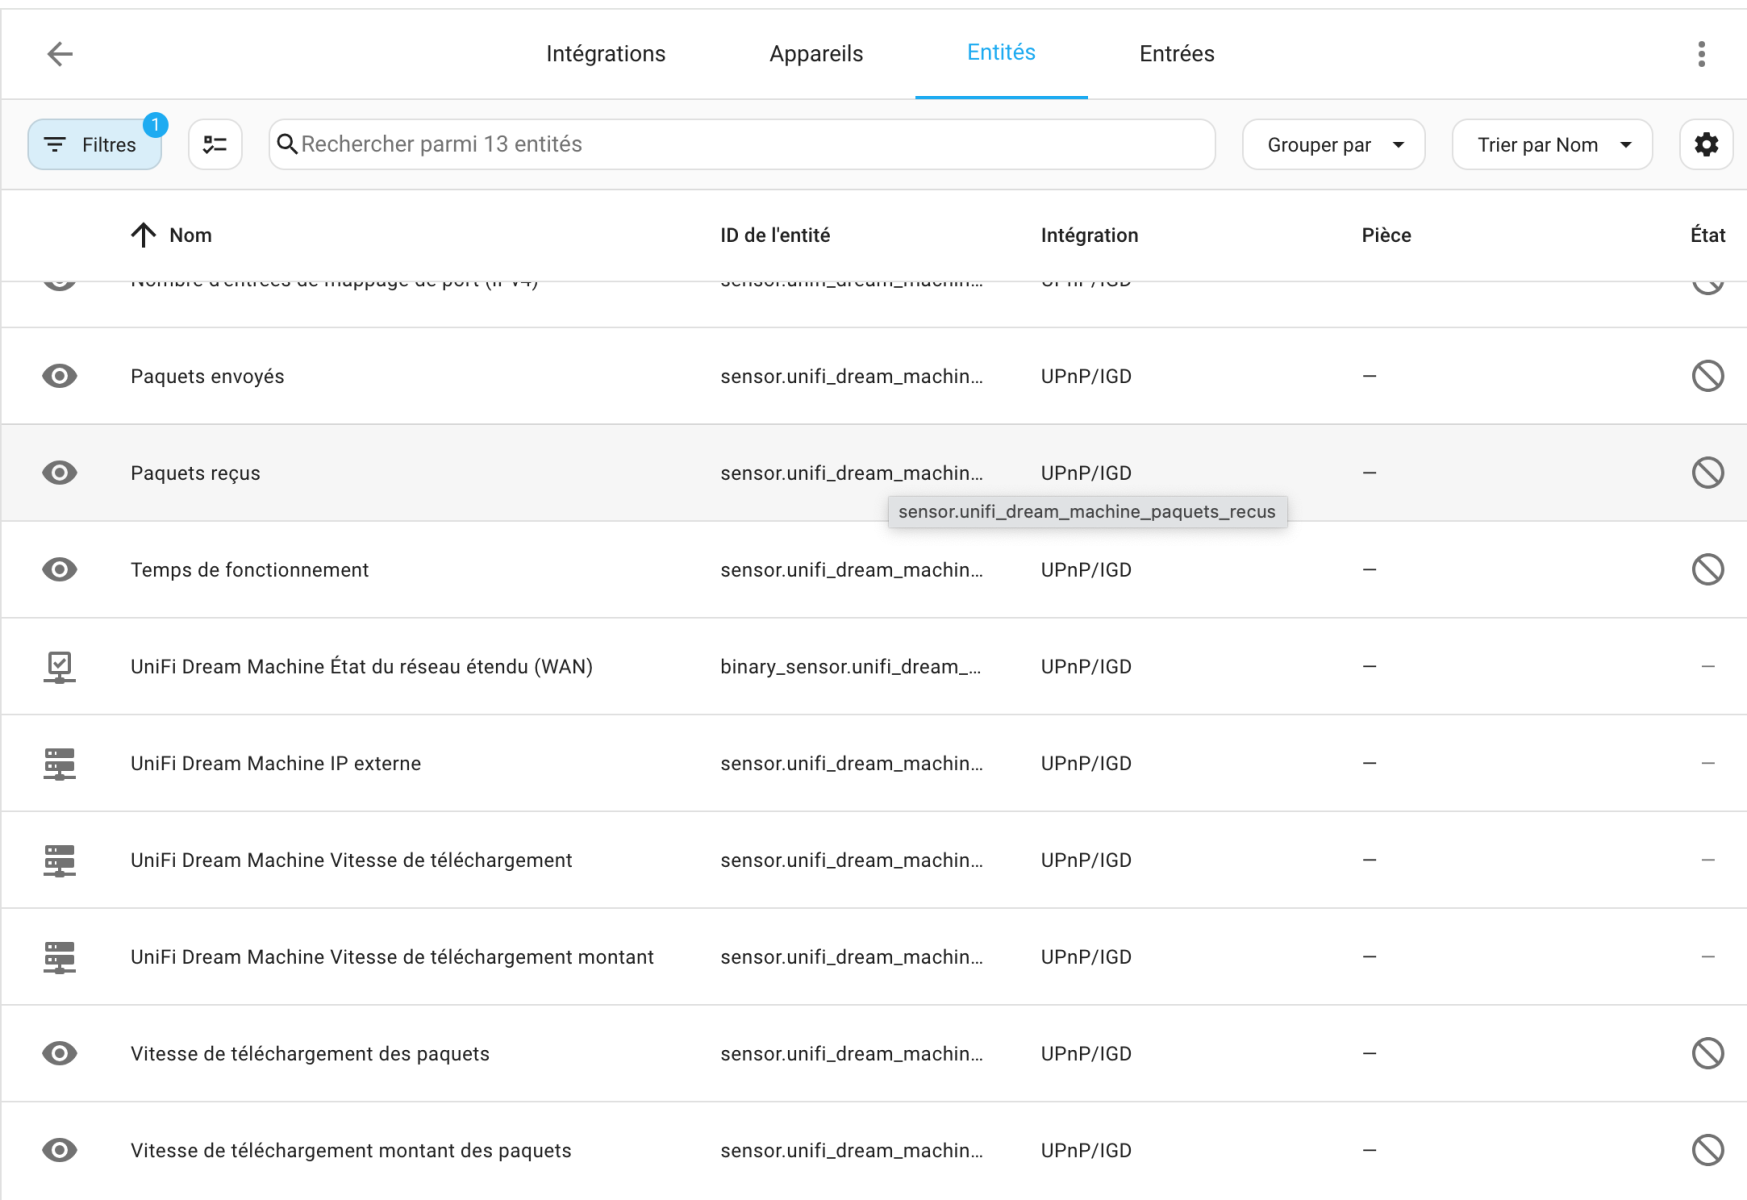This screenshot has height=1200, width=1747.
Task: Click the sort arrow next to Nom
Action: [x=143, y=235]
